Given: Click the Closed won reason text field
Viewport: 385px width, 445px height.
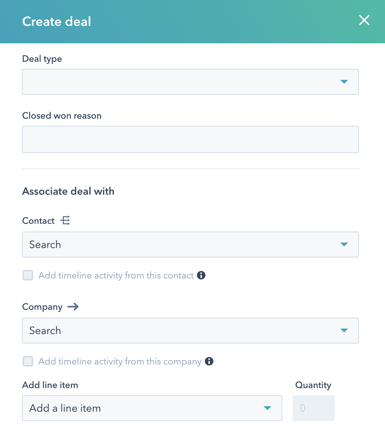Looking at the screenshot, I should coord(190,139).
